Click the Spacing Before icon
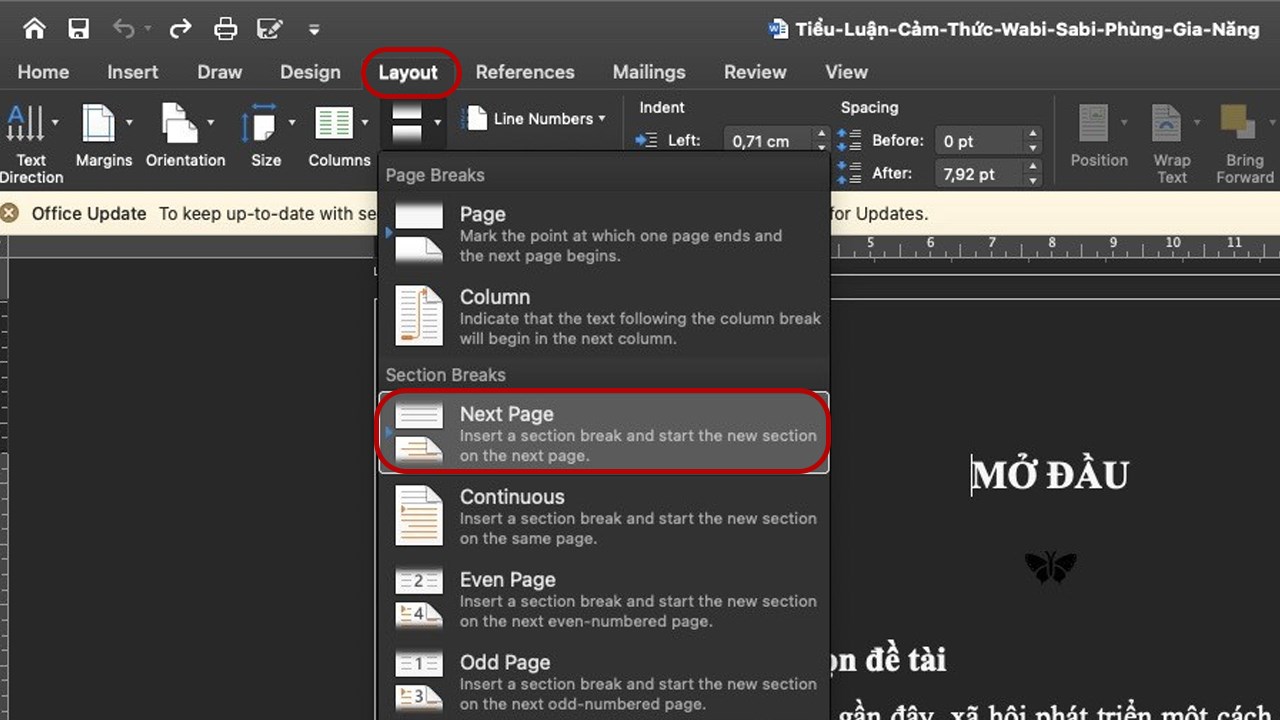The image size is (1280, 720). click(x=848, y=141)
